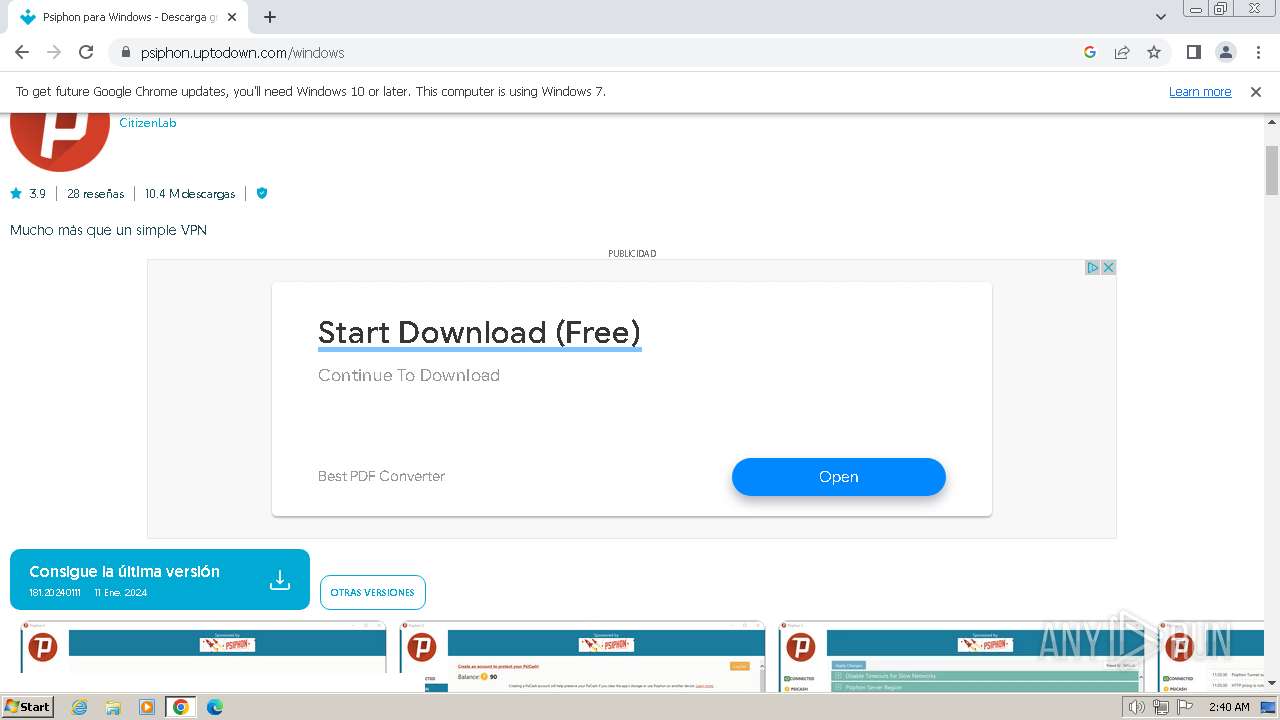Open the CitizenLab developer link
Viewport: 1280px width, 720px height.
pos(147,123)
